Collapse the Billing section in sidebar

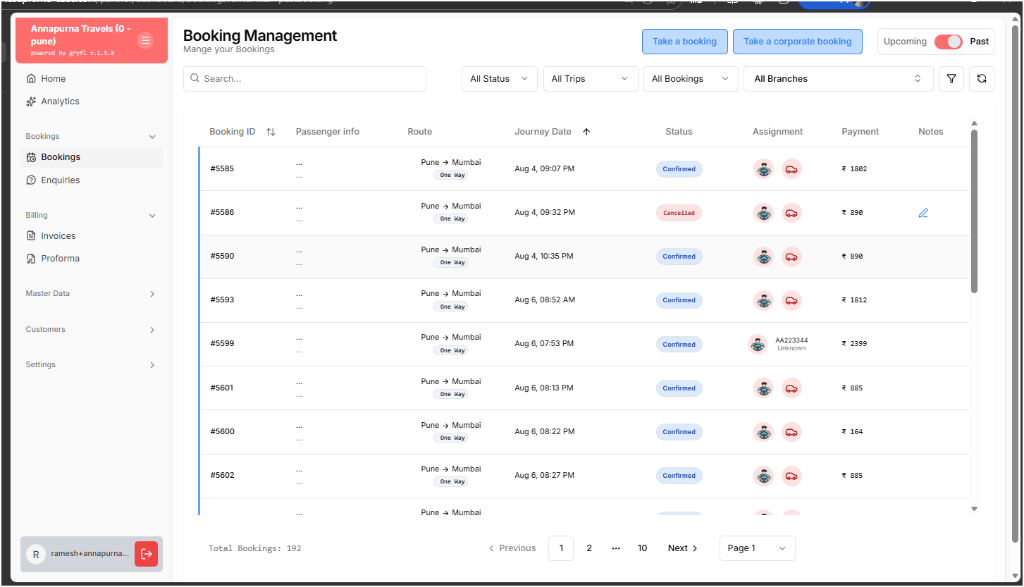point(151,215)
